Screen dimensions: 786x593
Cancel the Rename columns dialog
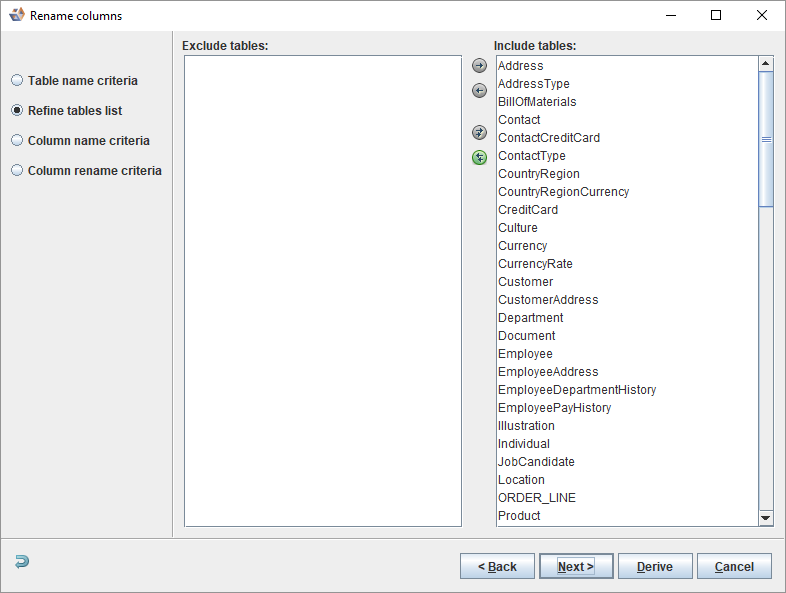point(734,566)
